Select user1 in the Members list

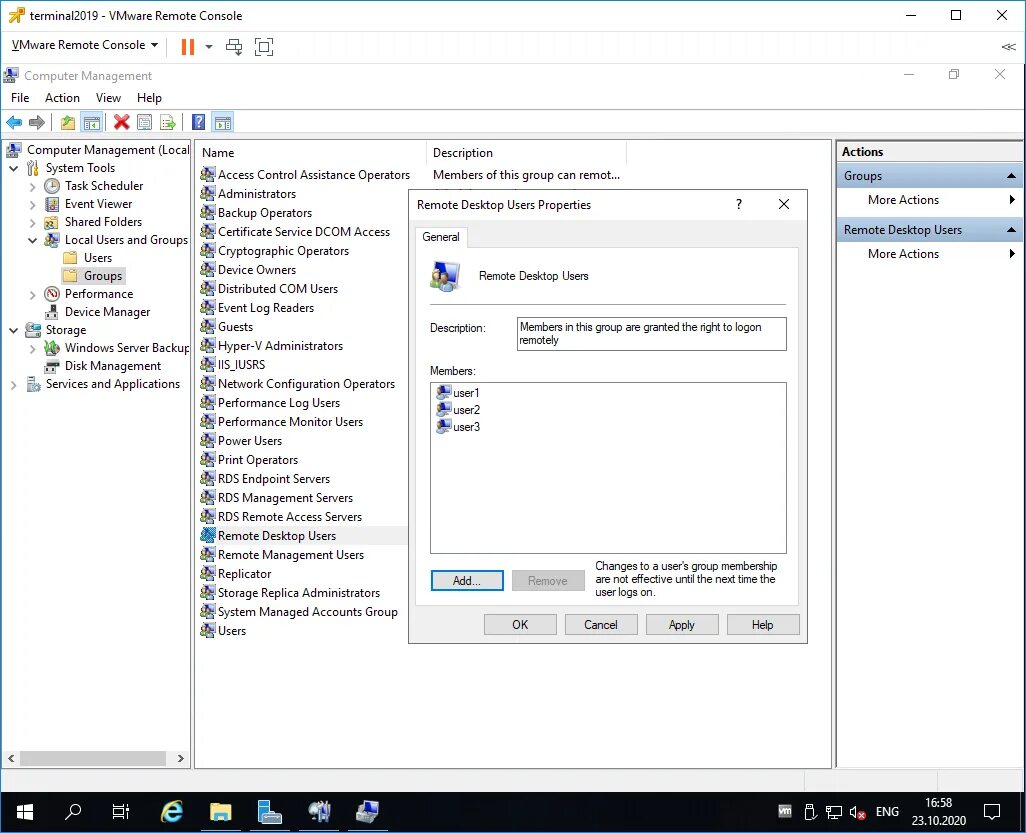tap(458, 393)
